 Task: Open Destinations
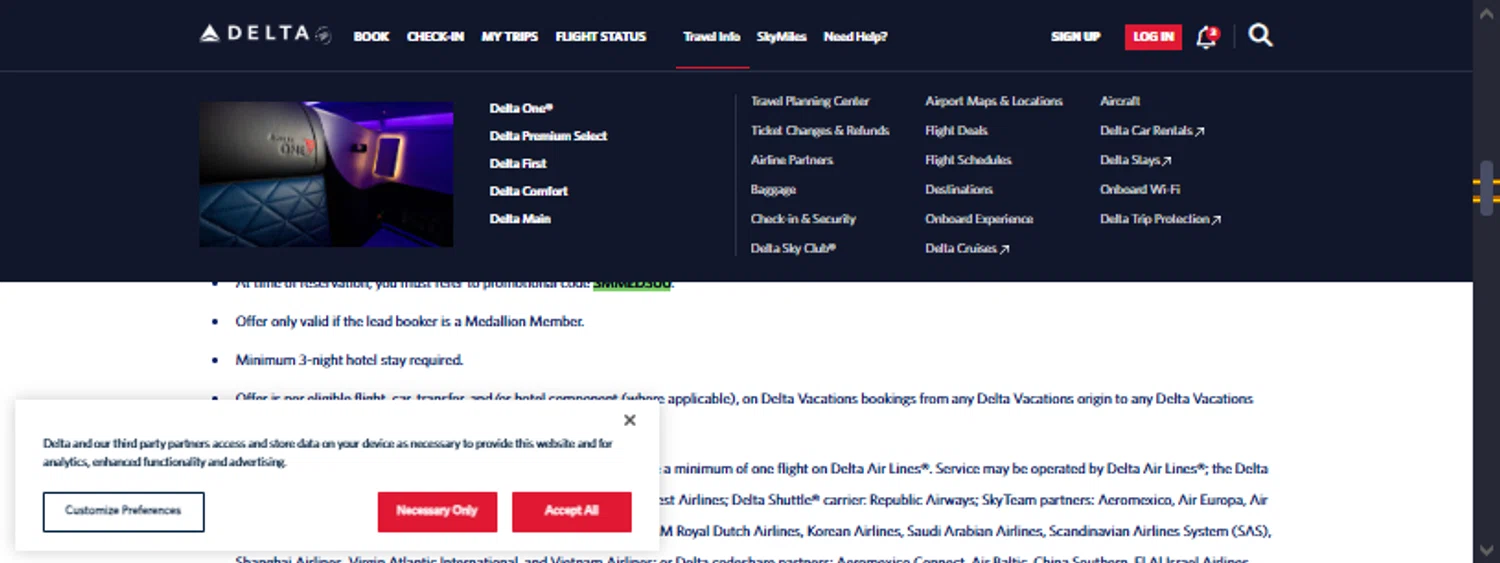tap(959, 189)
